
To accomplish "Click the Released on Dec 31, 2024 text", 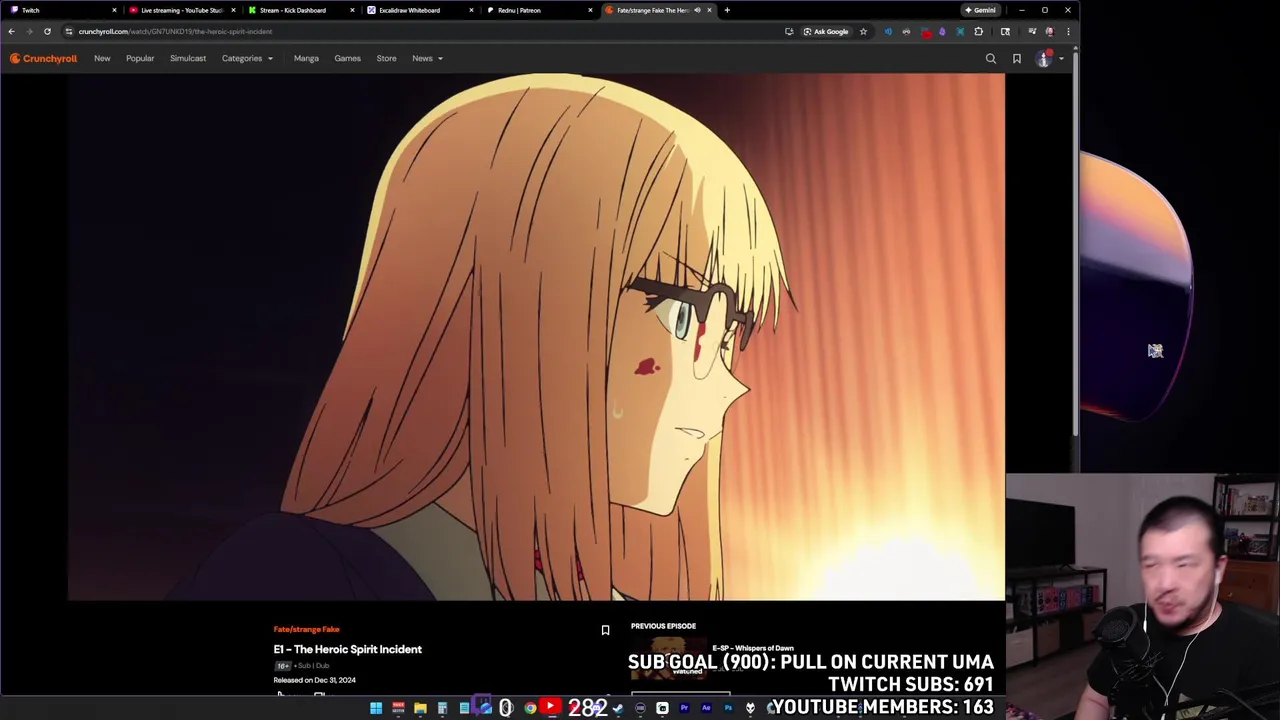I will click(x=314, y=680).
